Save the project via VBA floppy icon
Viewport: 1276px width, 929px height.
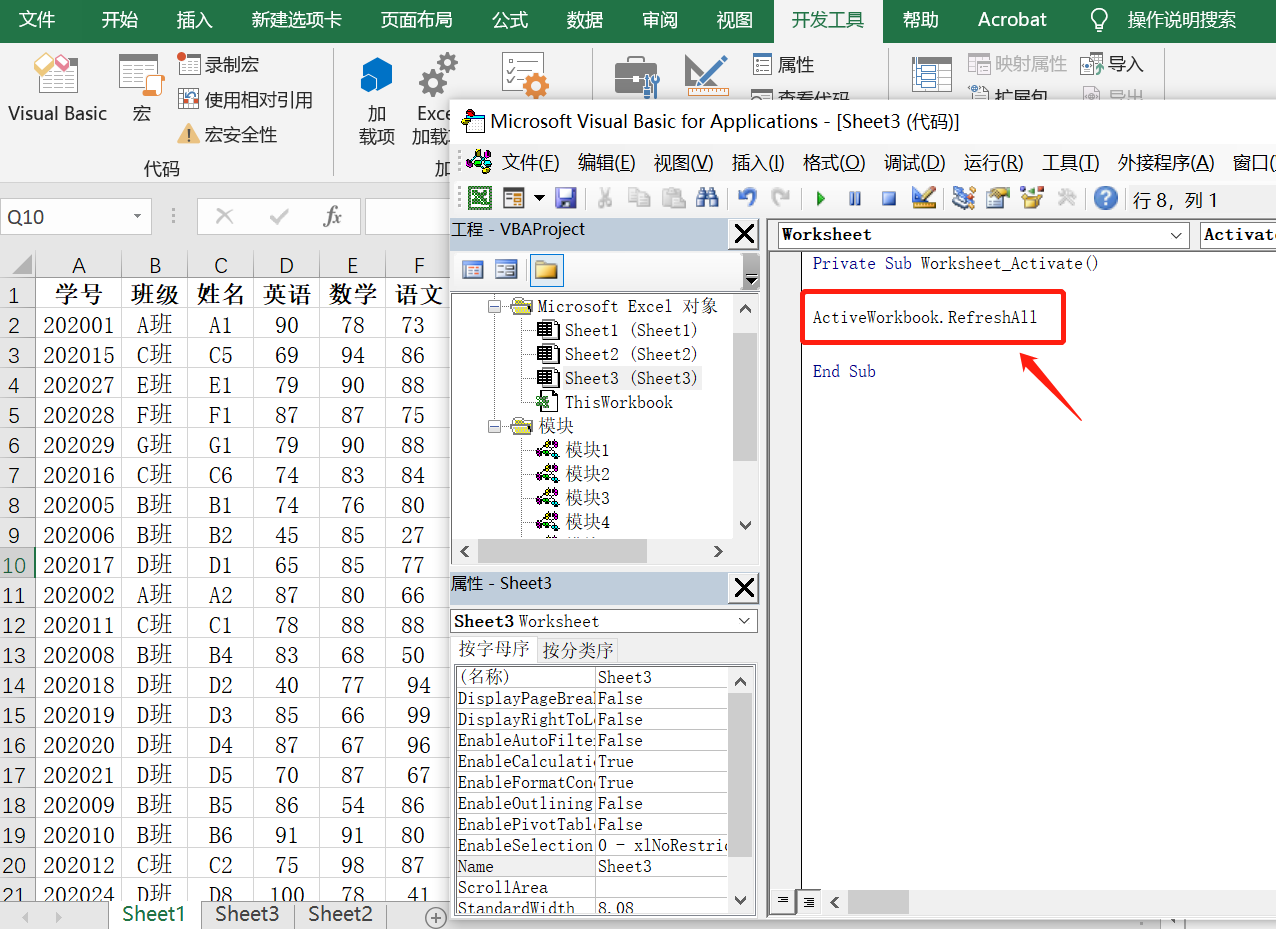[x=566, y=197]
